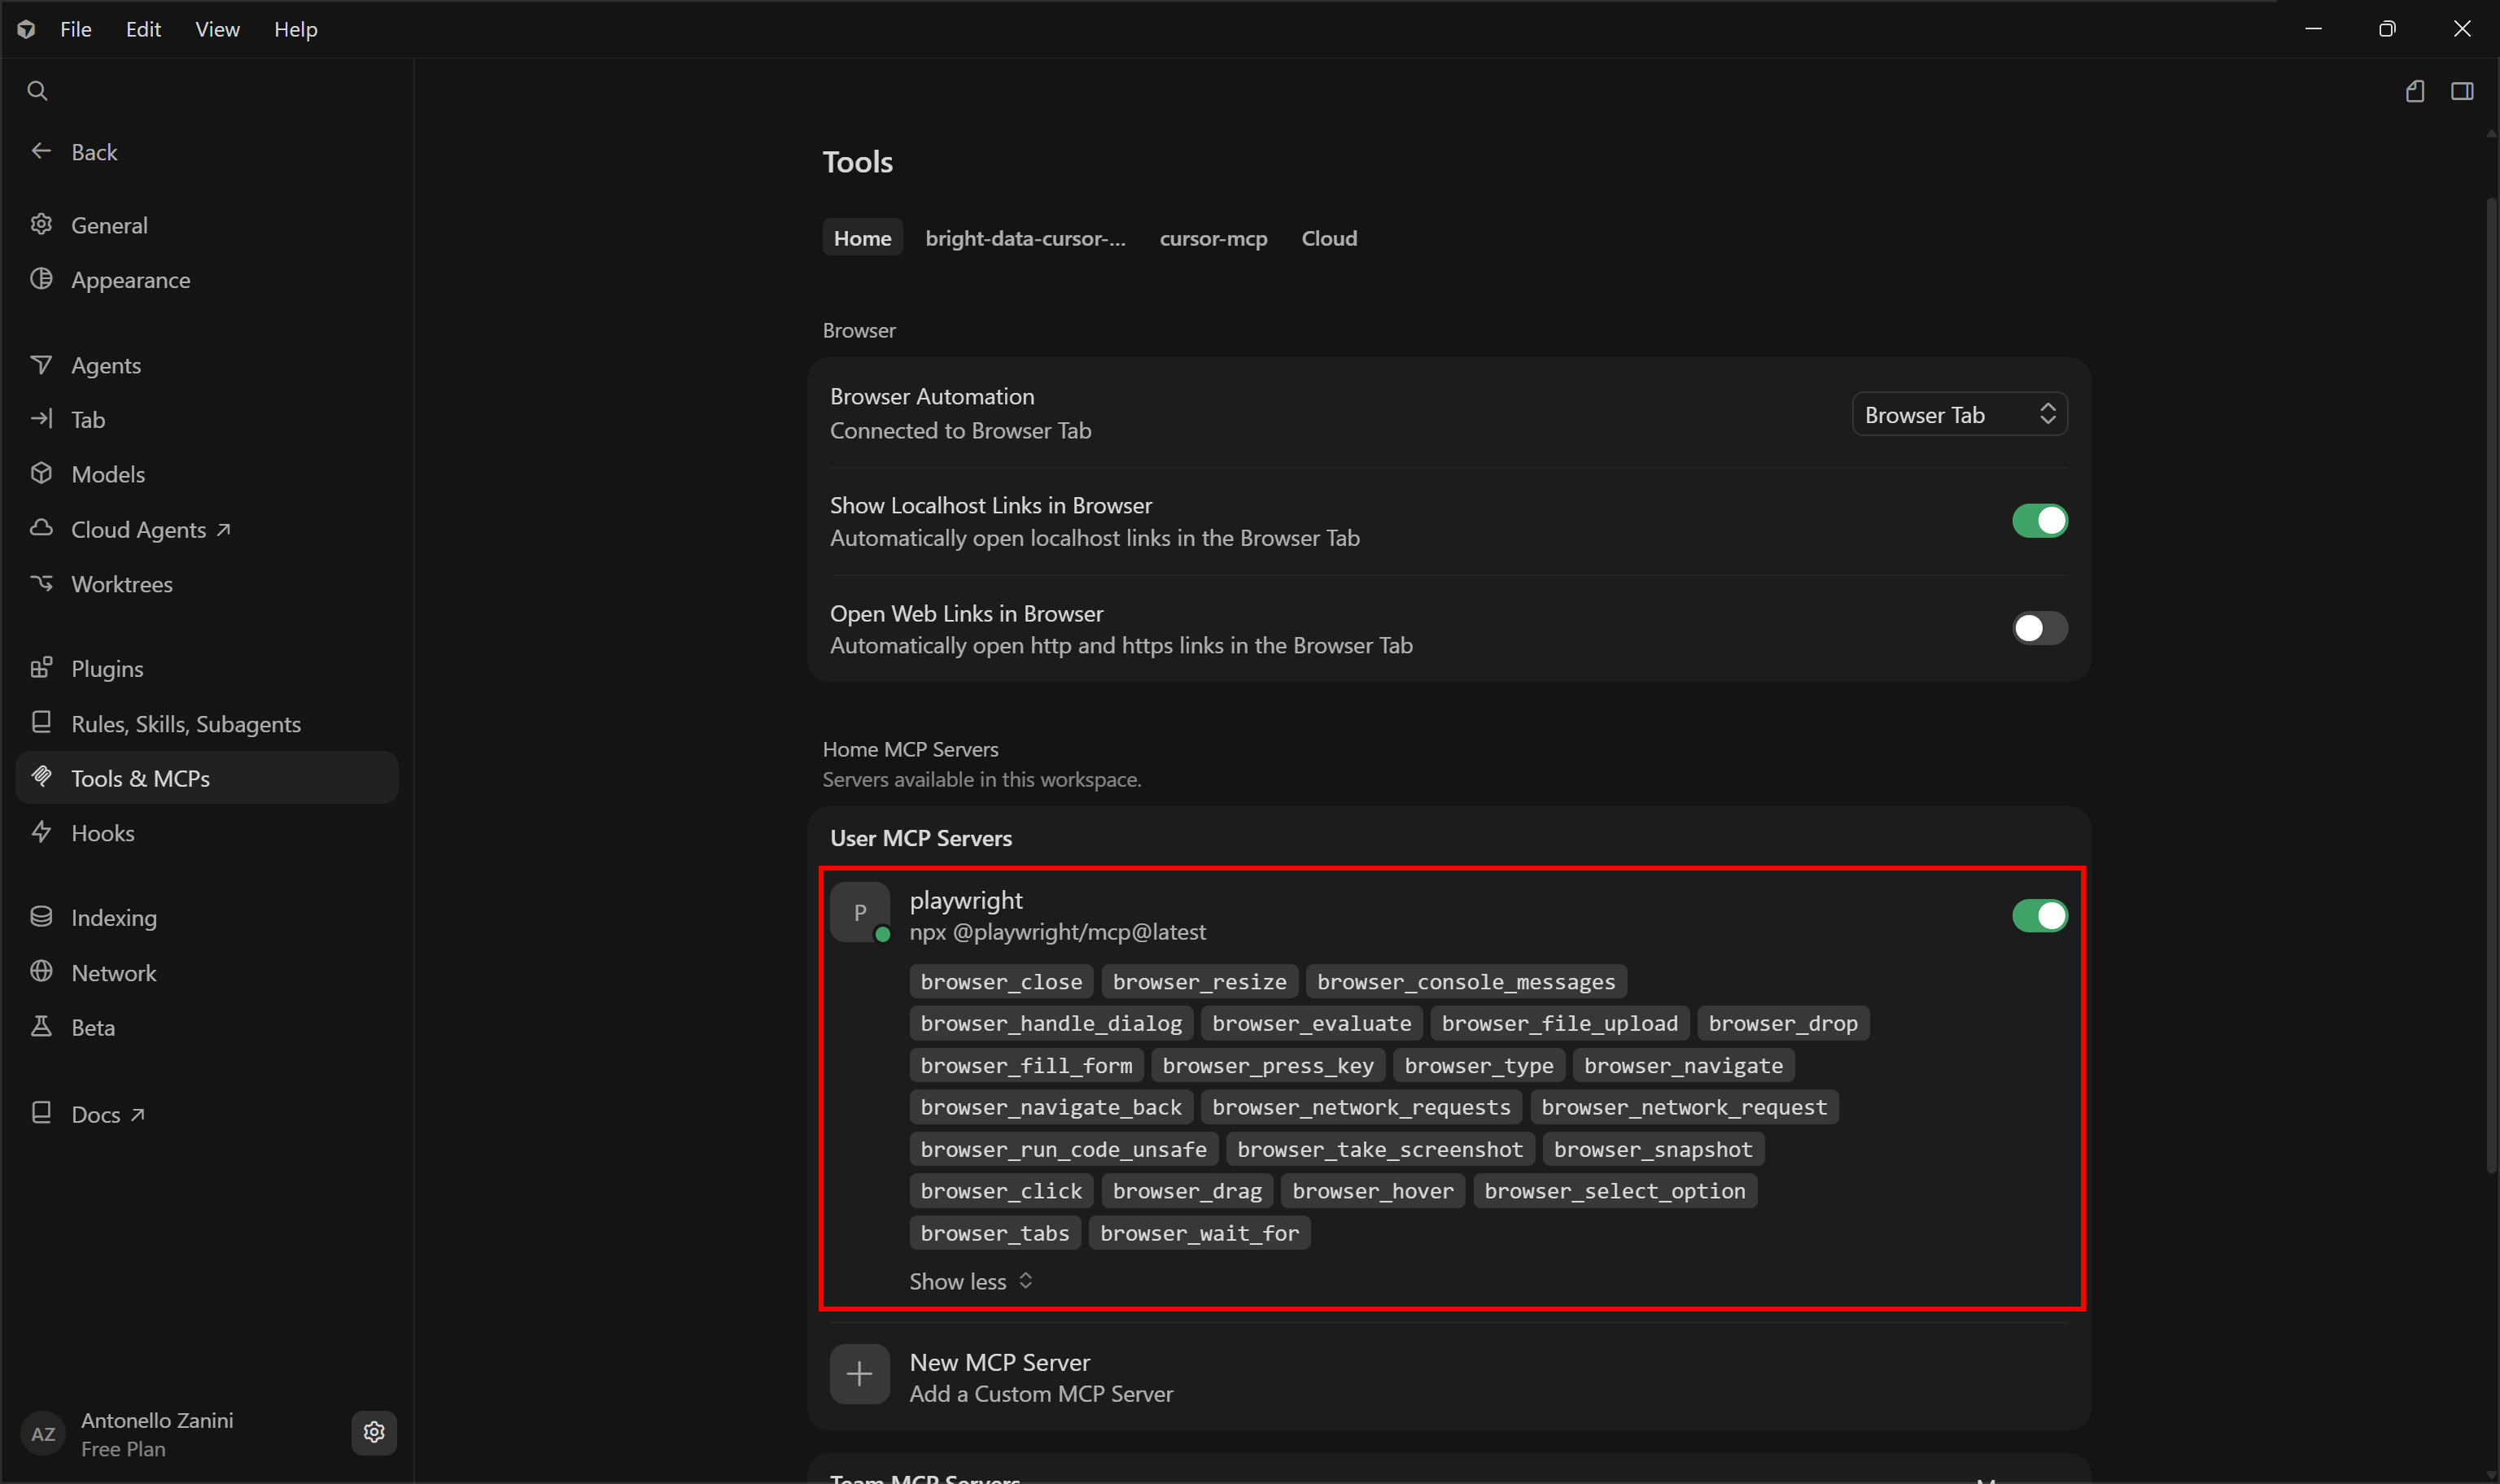Switch to cursor-mcp tab

[1213, 238]
